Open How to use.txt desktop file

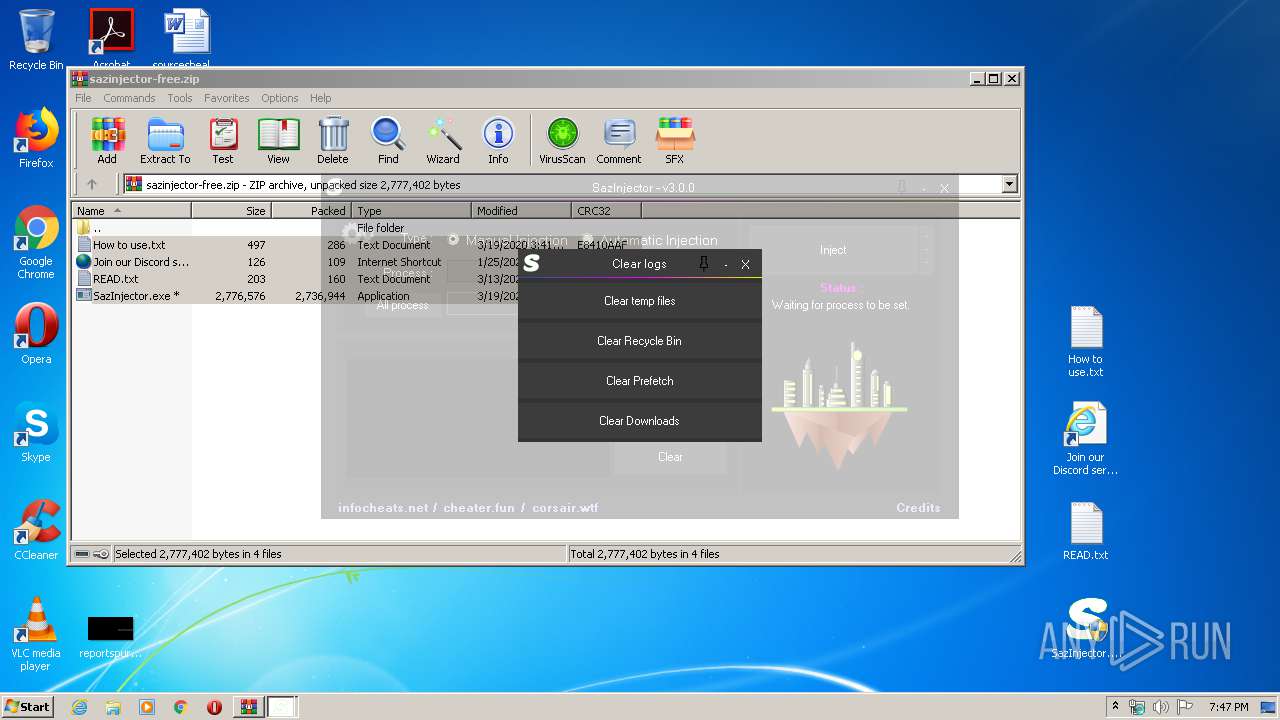[x=1085, y=342]
